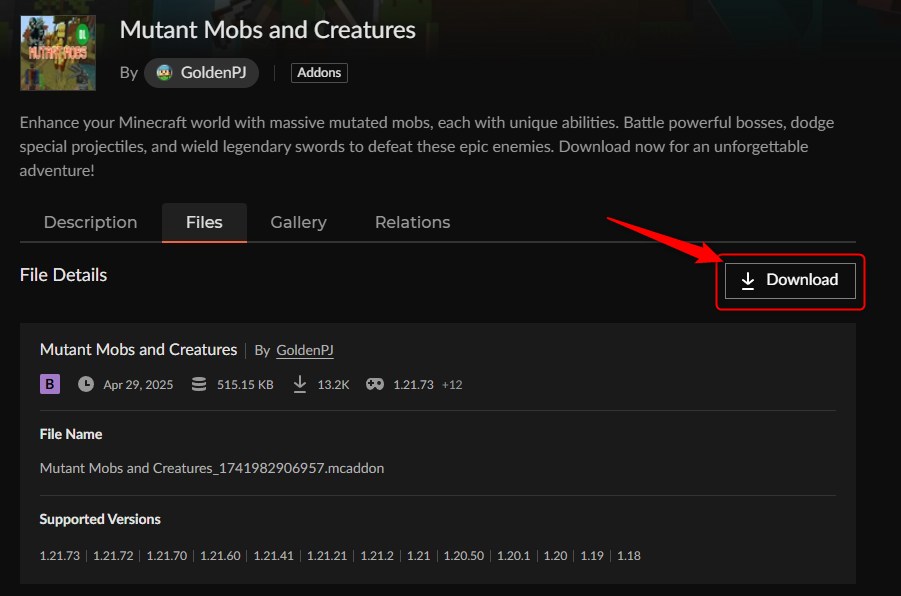
Task: Expand the +12 additional versions indicator
Action: [x=452, y=384]
